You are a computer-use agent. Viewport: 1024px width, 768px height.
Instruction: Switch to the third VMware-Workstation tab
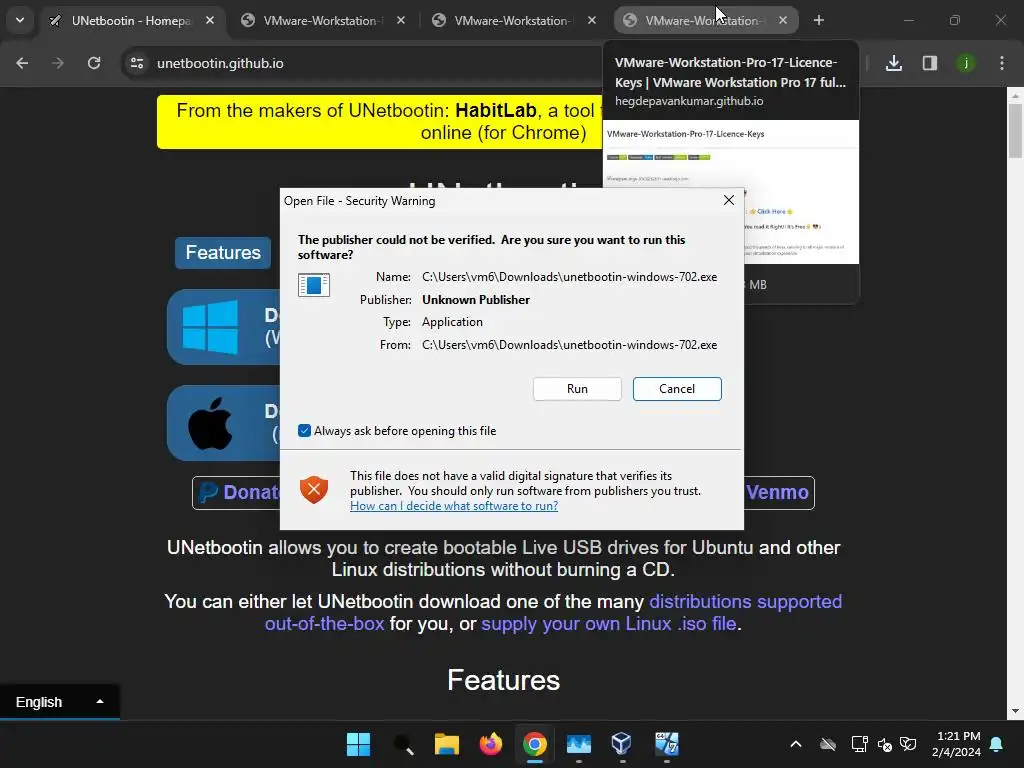[x=511, y=21]
